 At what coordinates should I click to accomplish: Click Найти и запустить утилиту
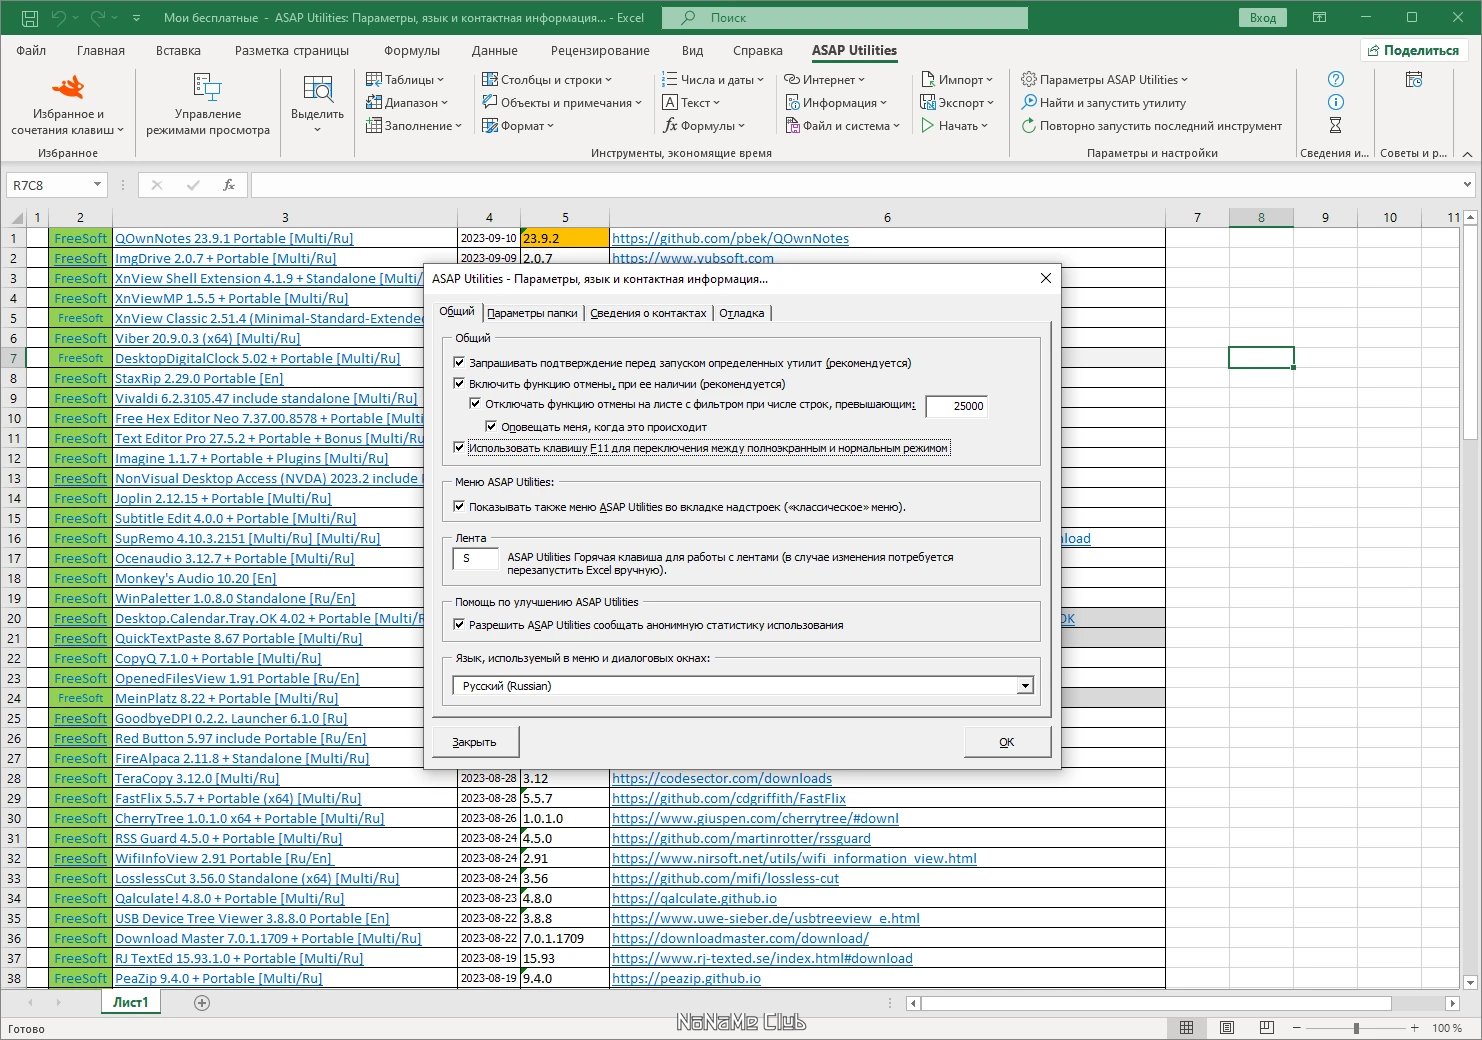[x=1103, y=103]
